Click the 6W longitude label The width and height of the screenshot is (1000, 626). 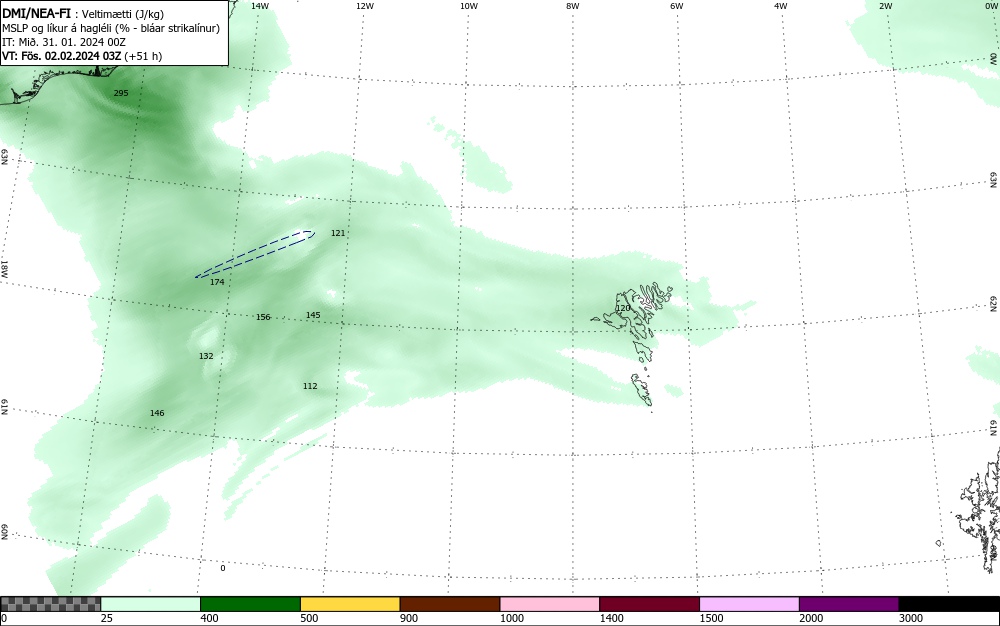click(x=677, y=6)
